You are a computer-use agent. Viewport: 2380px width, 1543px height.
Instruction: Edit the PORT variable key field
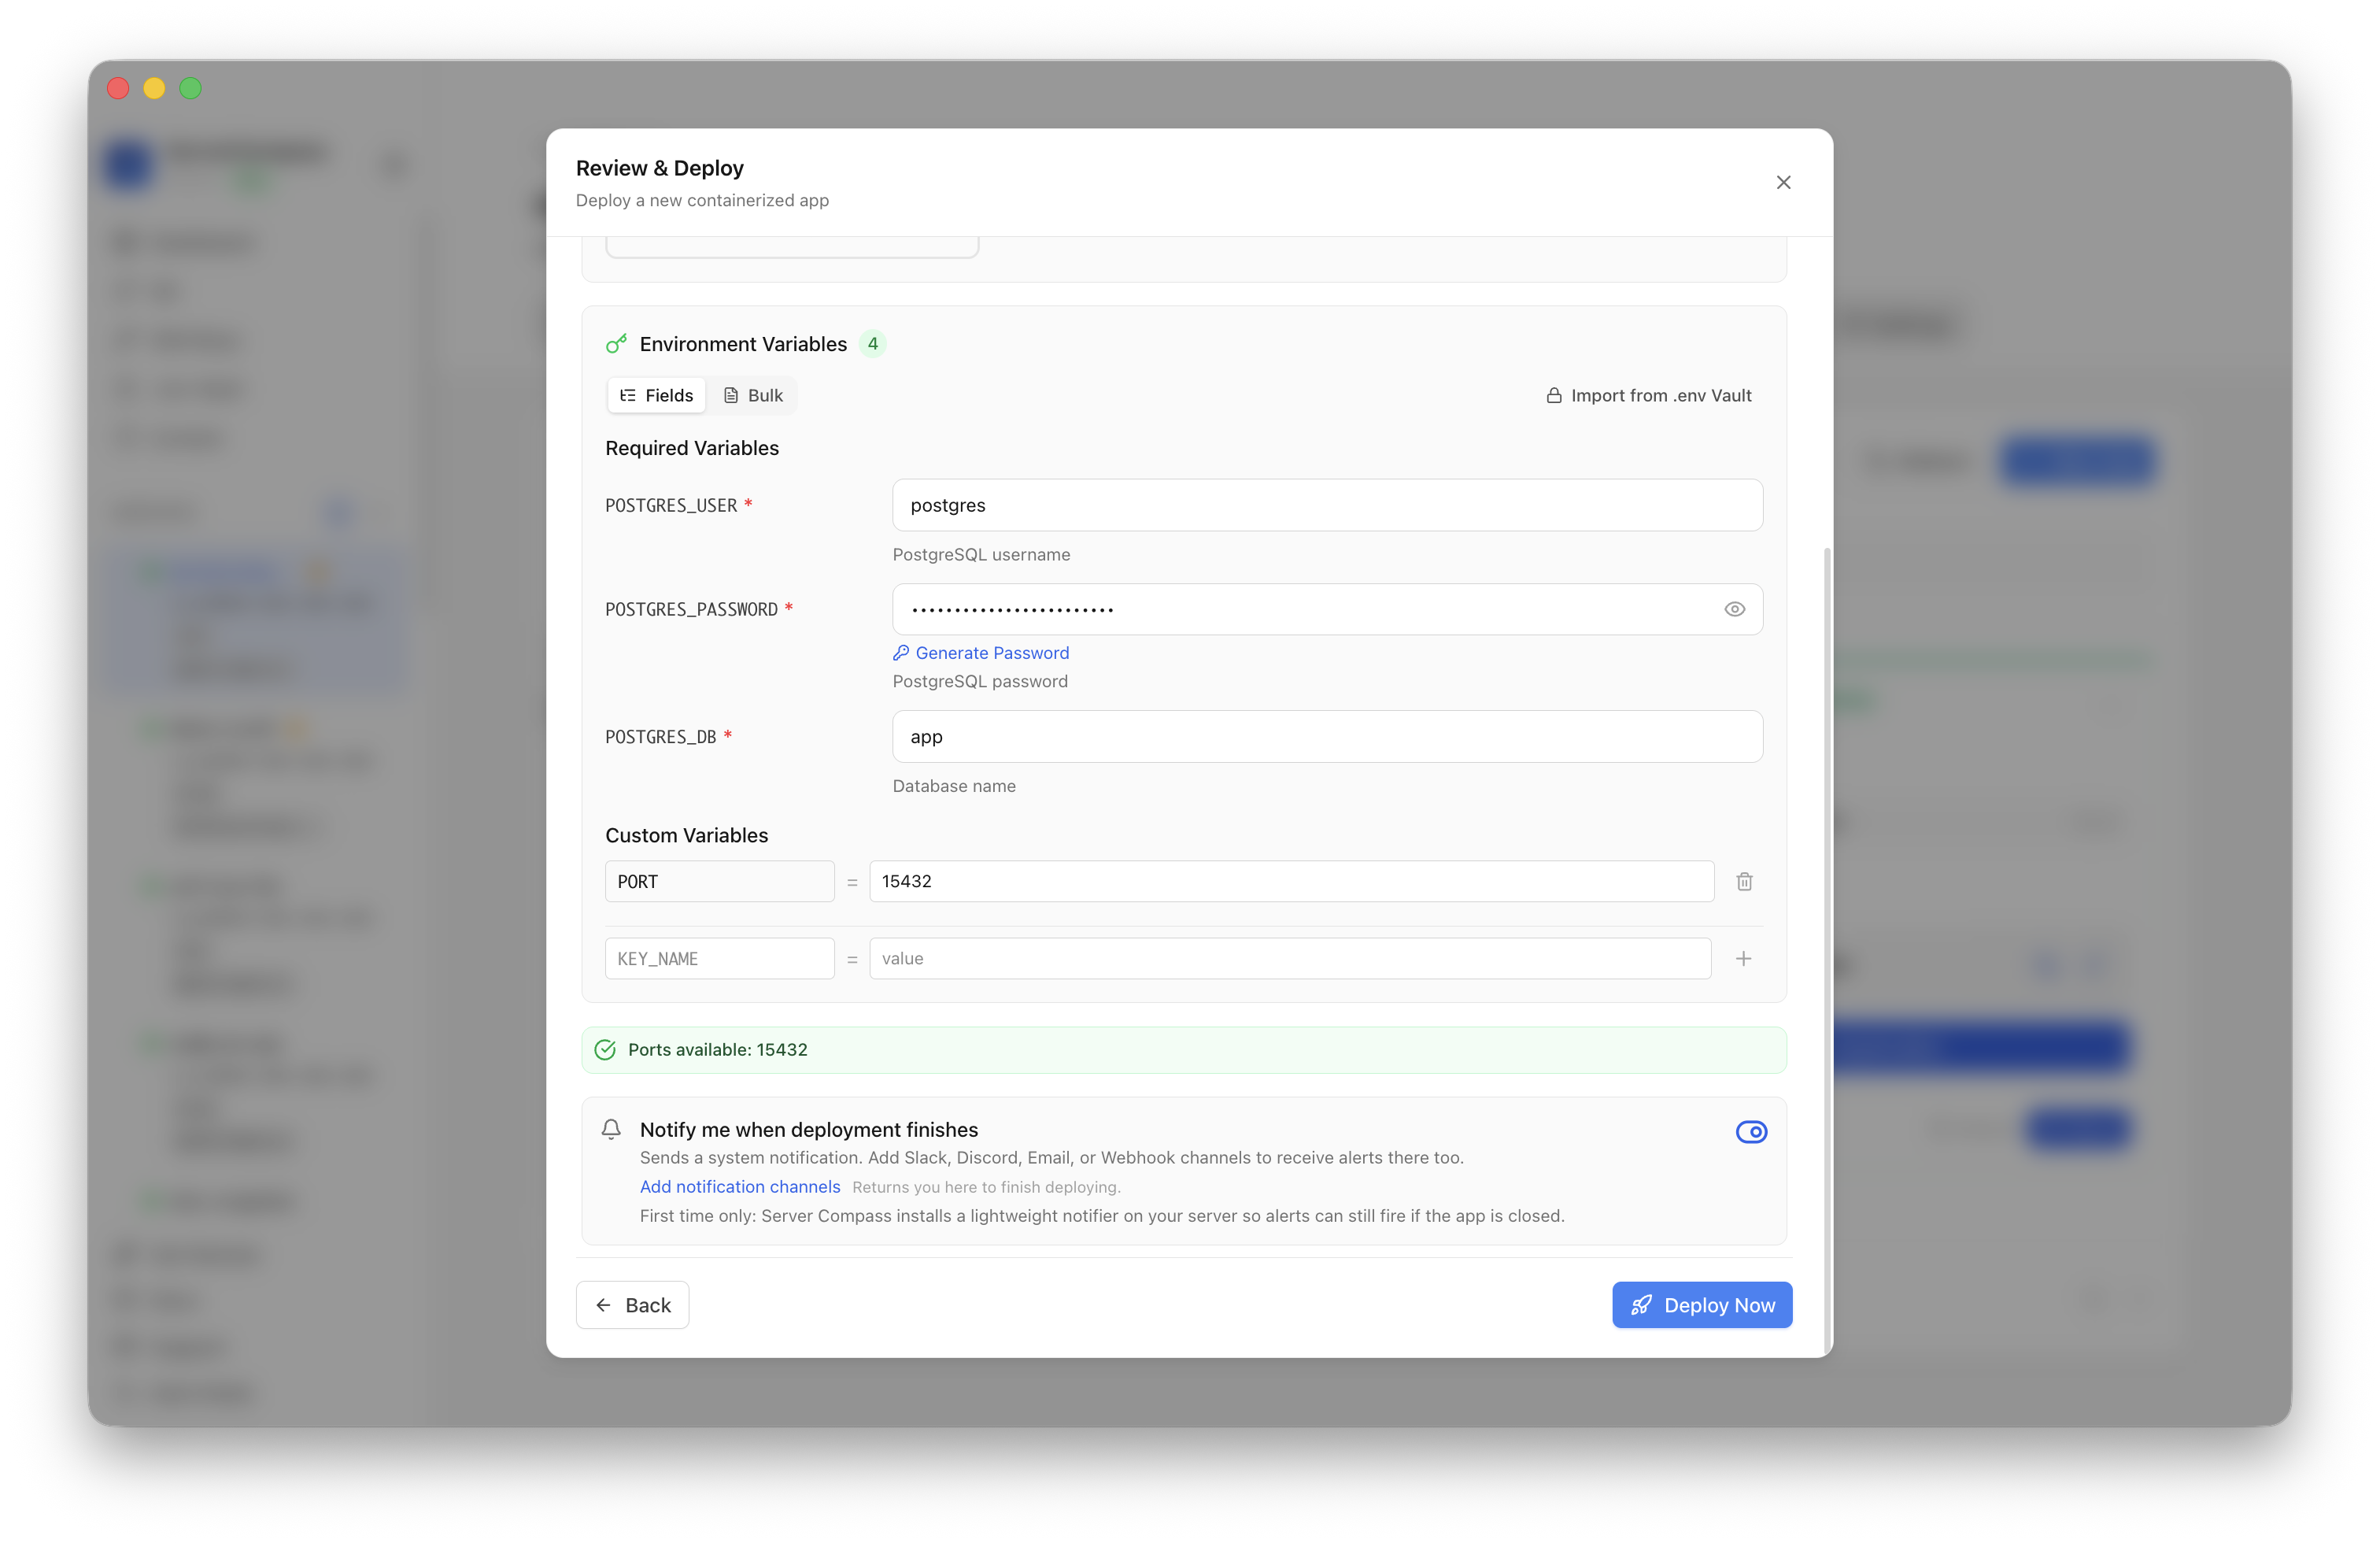pyautogui.click(x=720, y=881)
